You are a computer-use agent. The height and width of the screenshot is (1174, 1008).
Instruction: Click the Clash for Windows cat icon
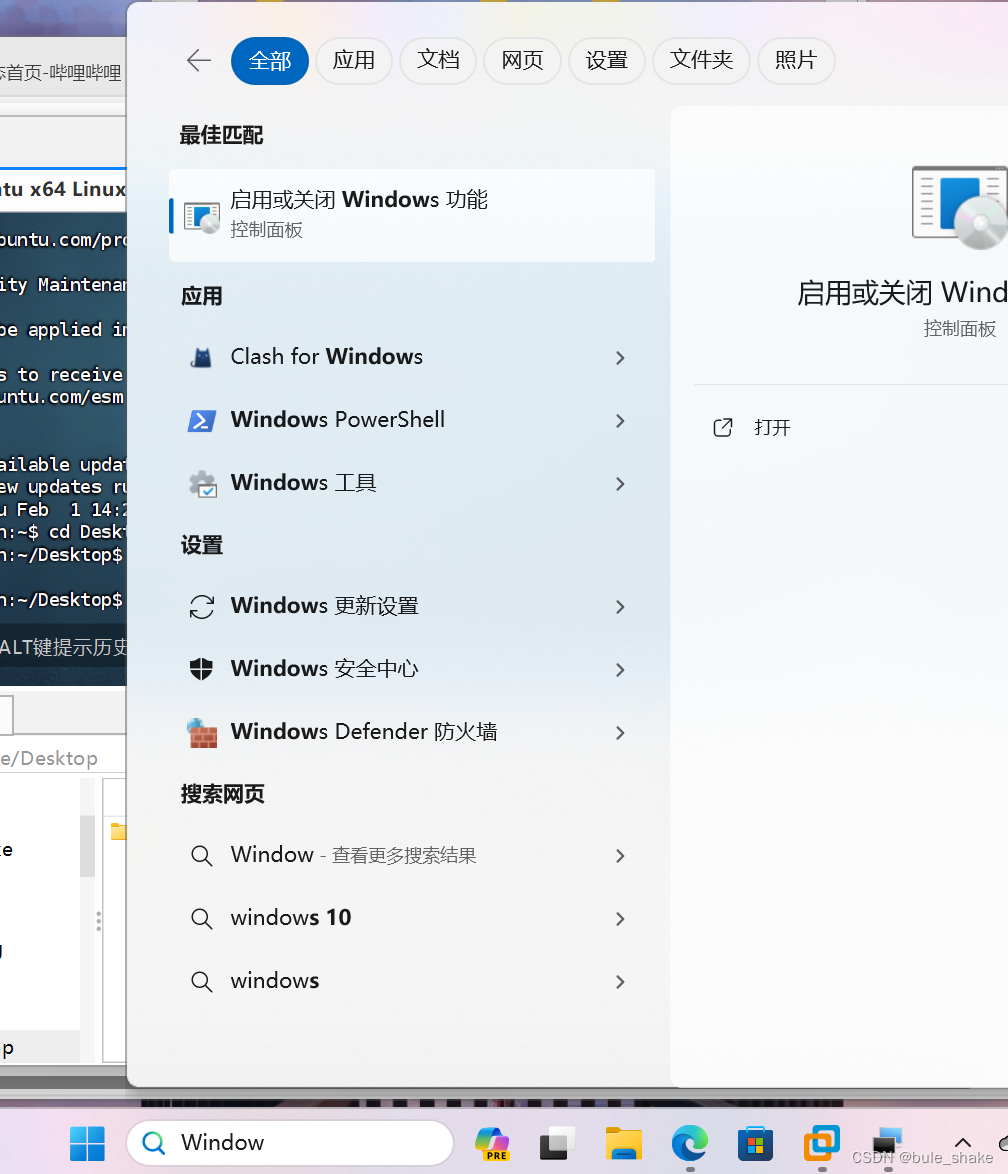coord(201,357)
